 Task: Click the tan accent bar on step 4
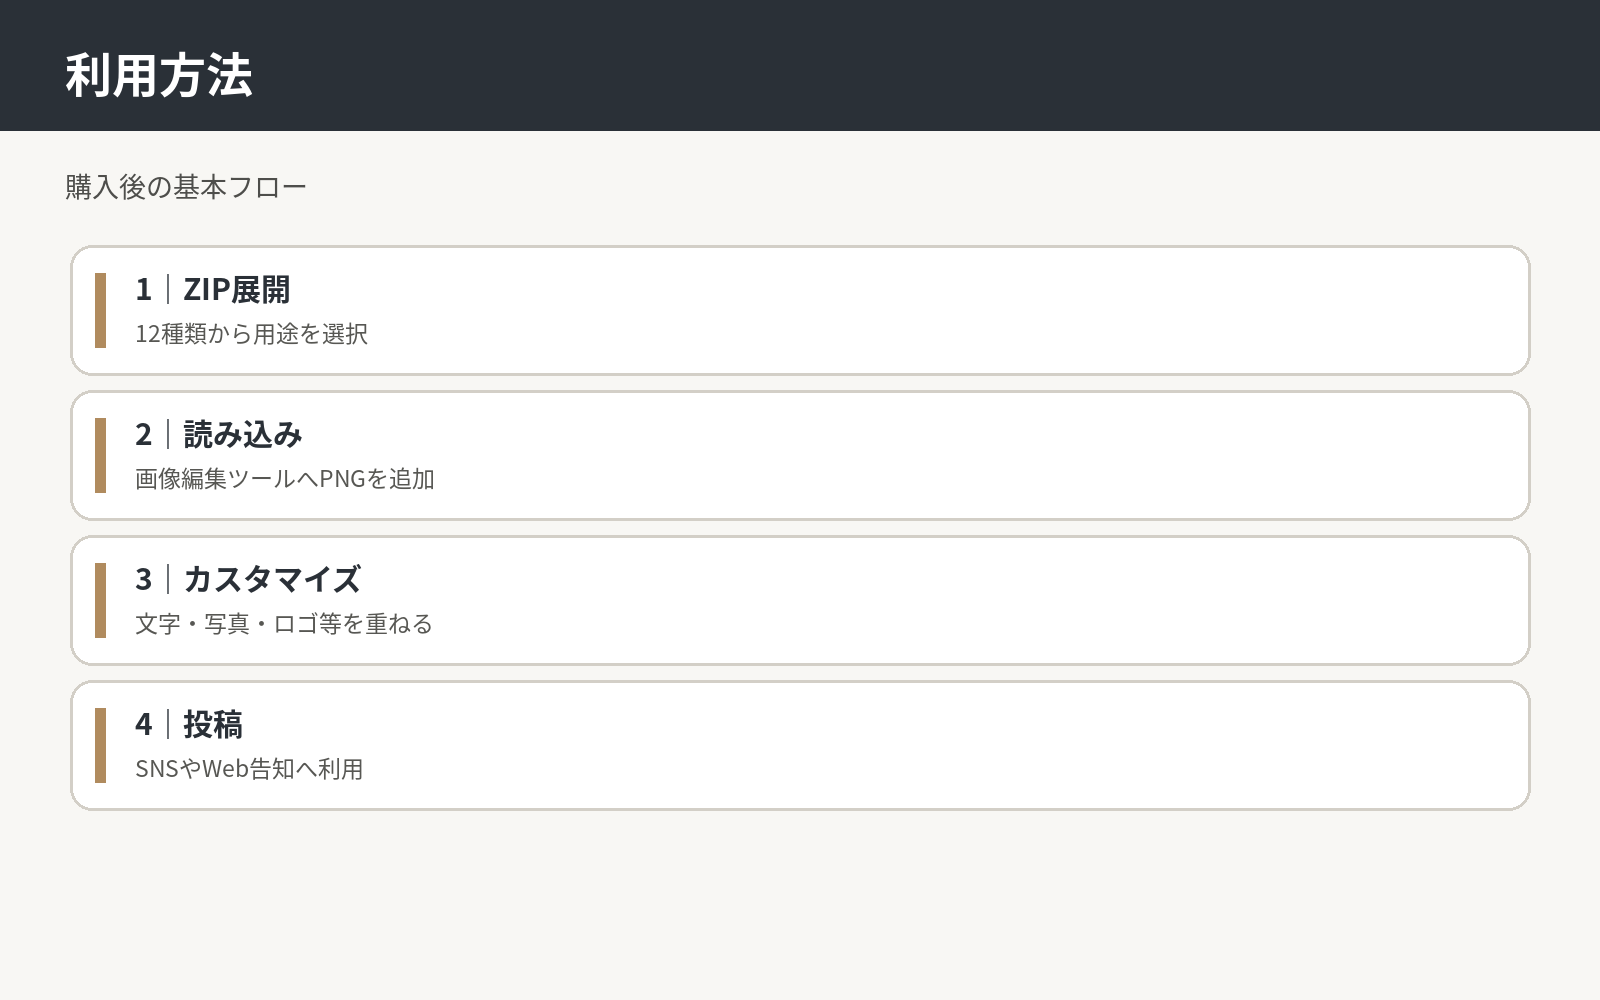100,745
